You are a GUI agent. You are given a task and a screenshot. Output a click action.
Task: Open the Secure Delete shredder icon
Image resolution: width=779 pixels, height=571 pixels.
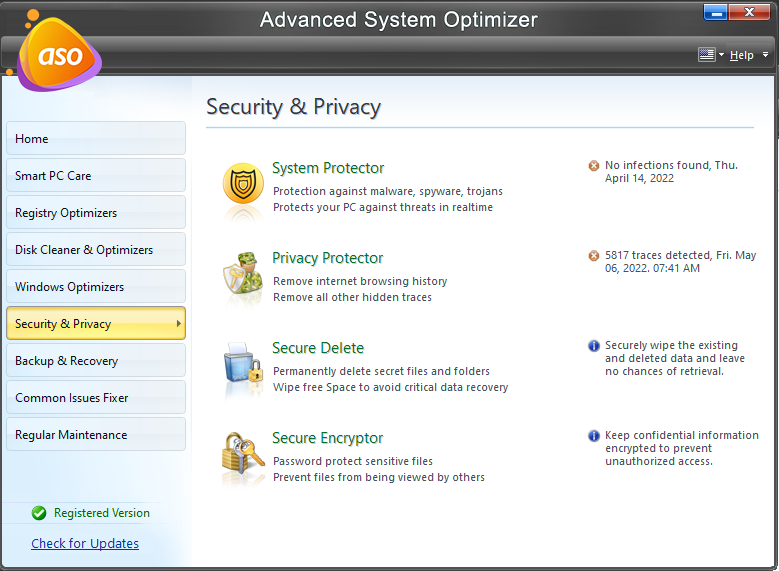click(243, 363)
